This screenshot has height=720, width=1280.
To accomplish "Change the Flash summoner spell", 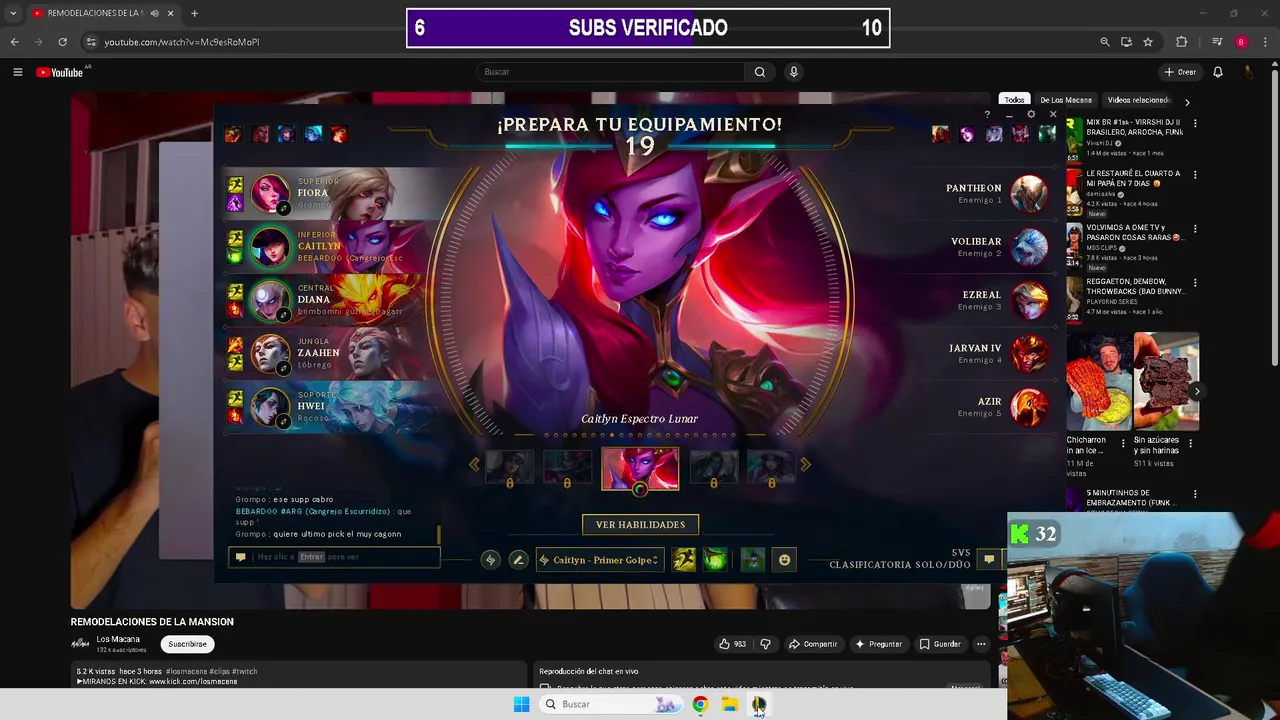I will (x=684, y=560).
